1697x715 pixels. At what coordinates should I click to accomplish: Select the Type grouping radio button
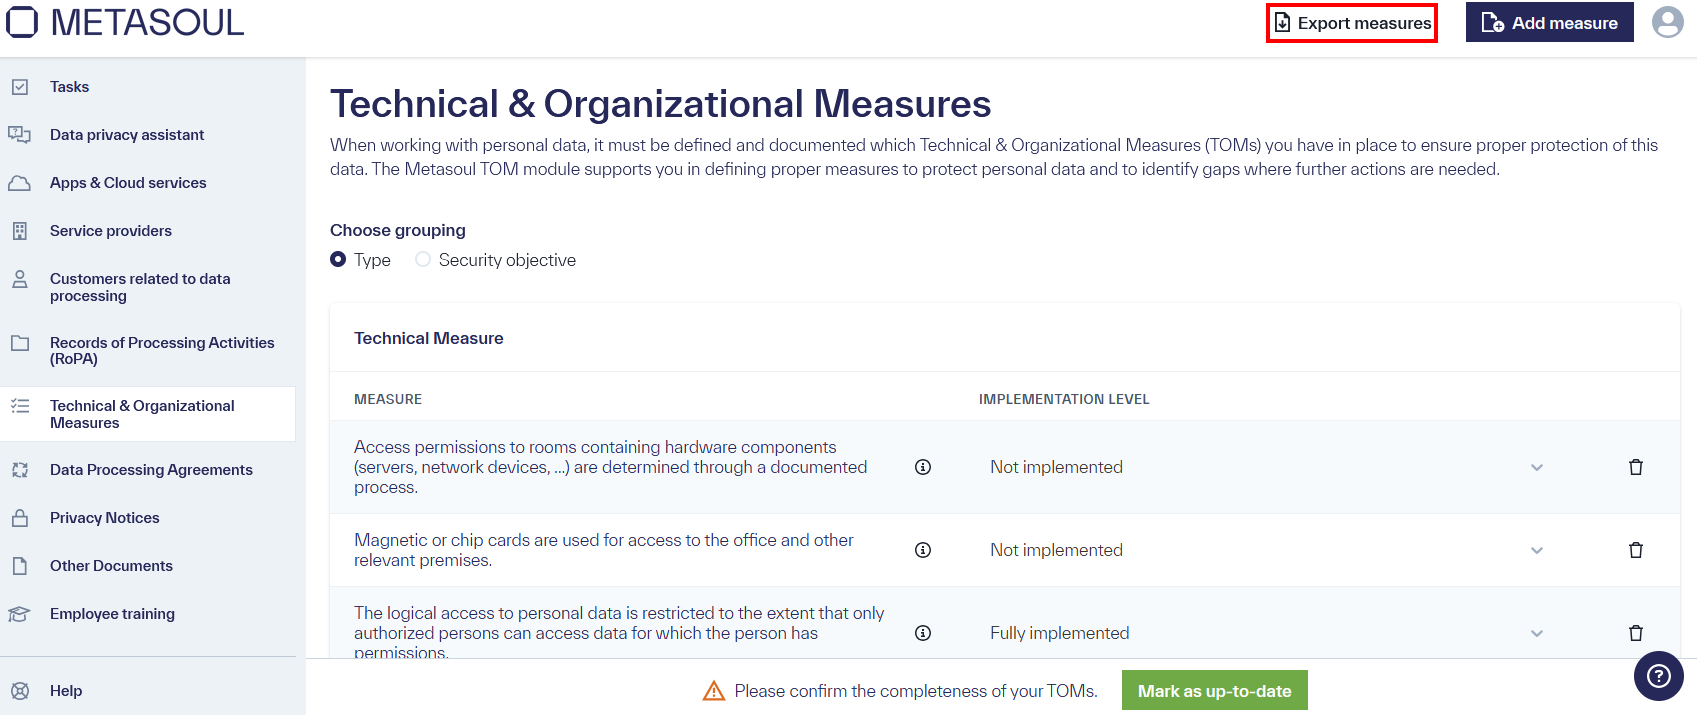[338, 260]
